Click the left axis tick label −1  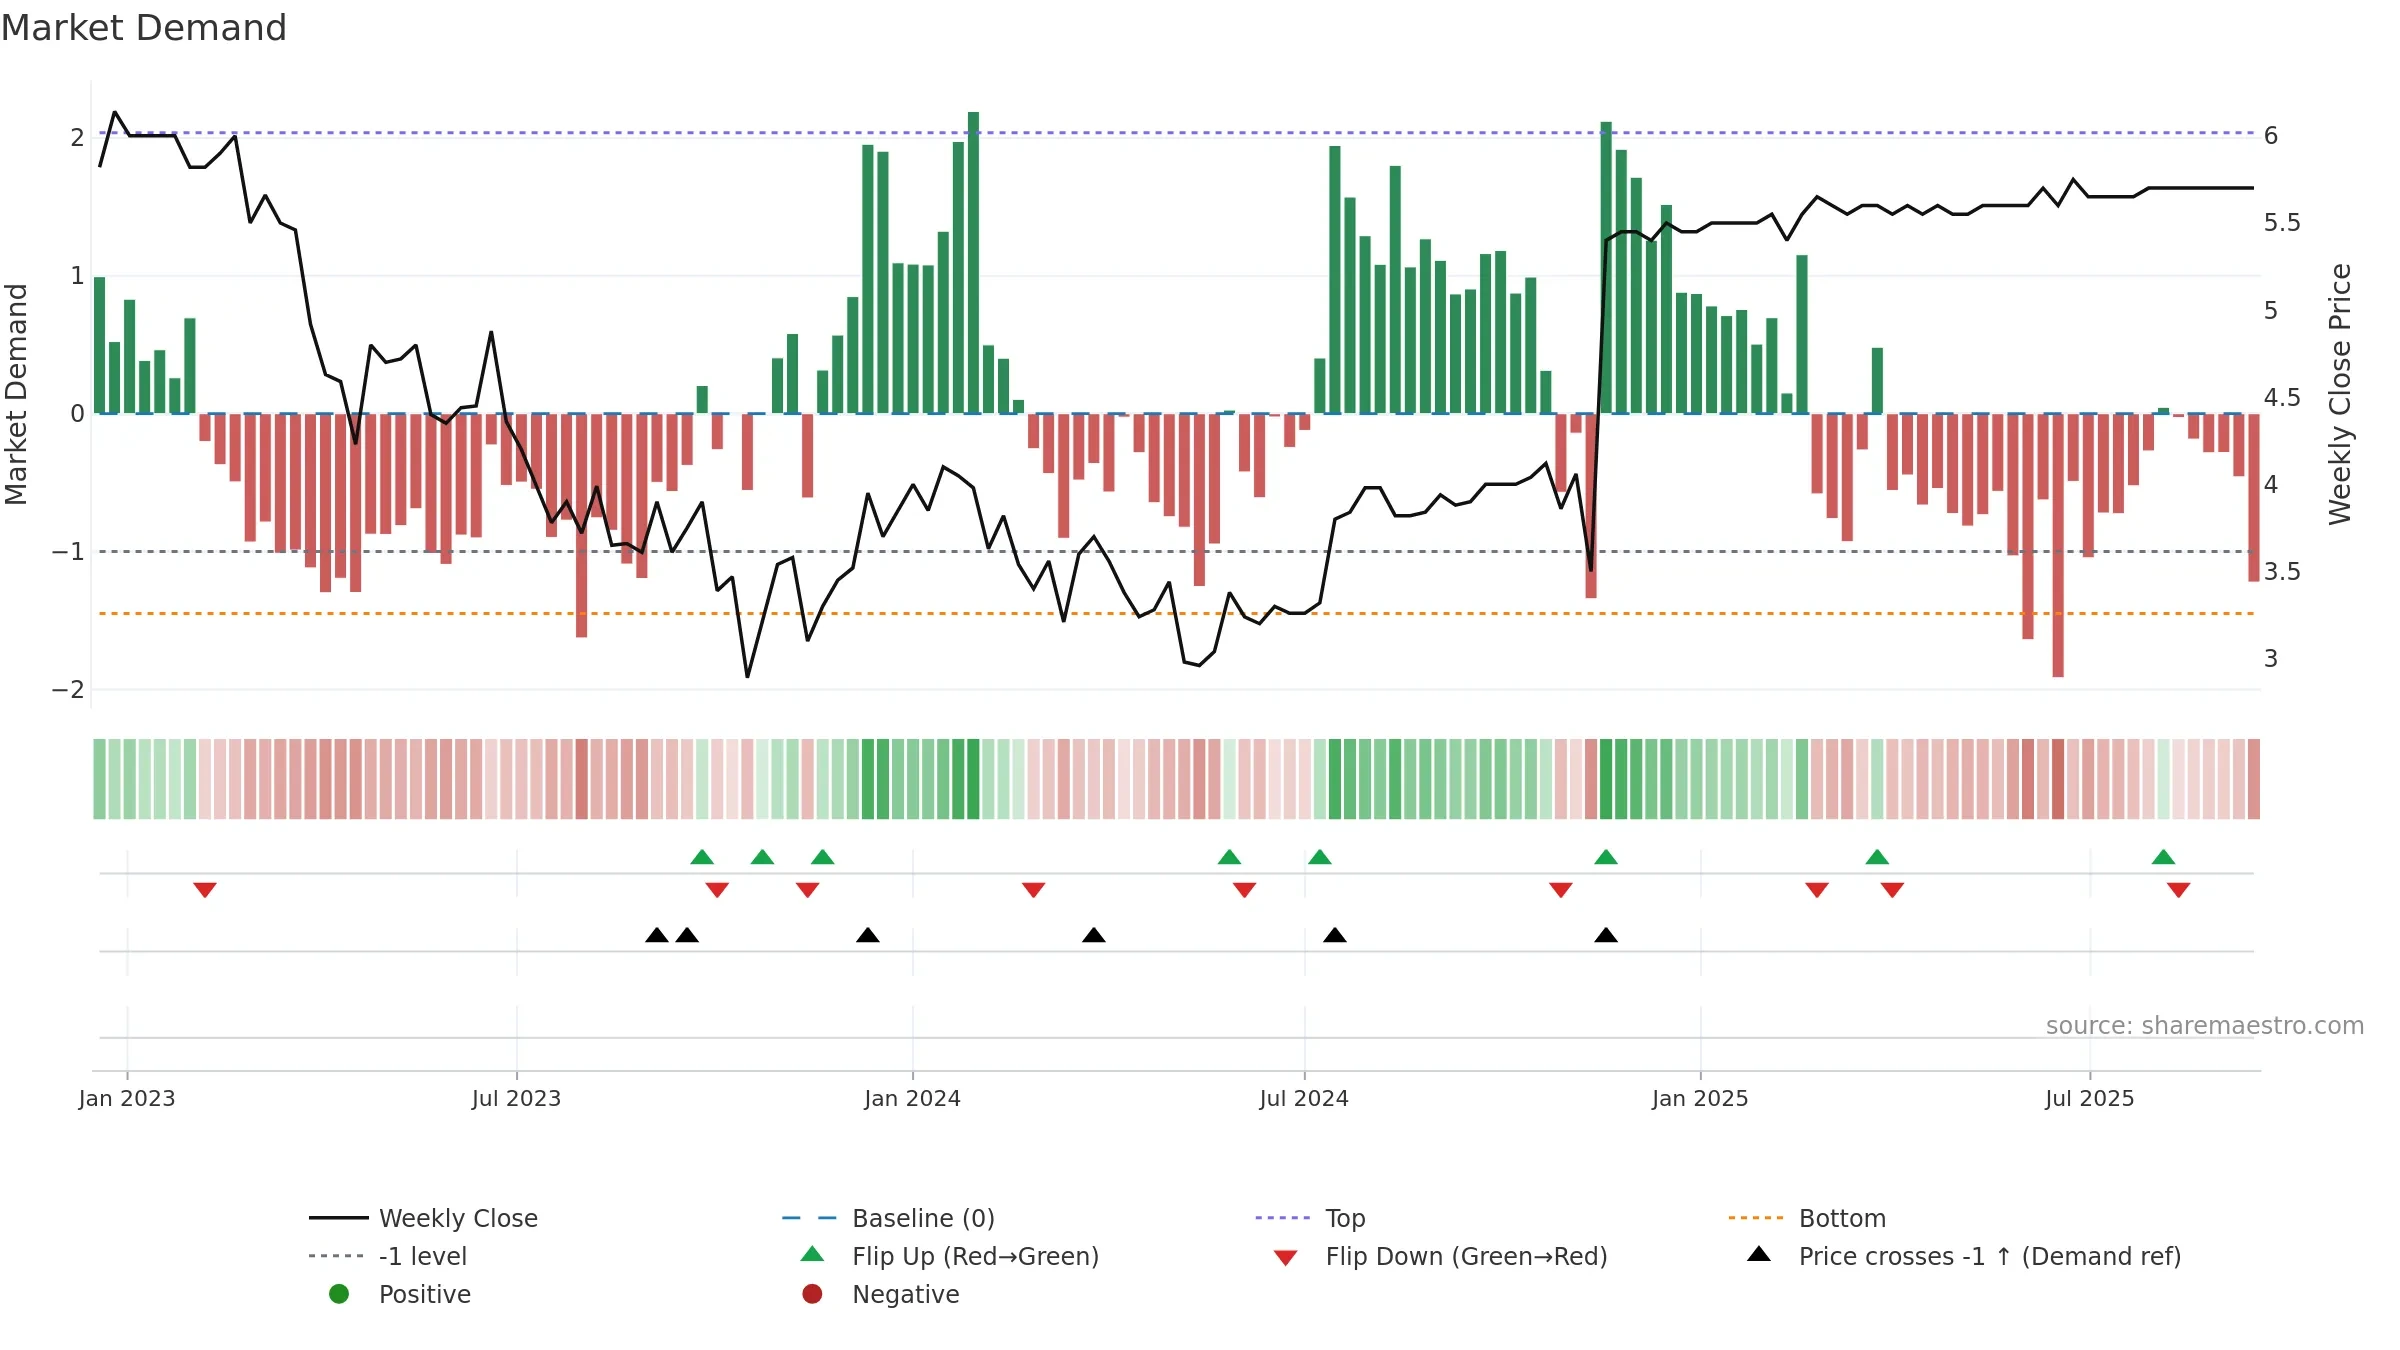(x=69, y=552)
